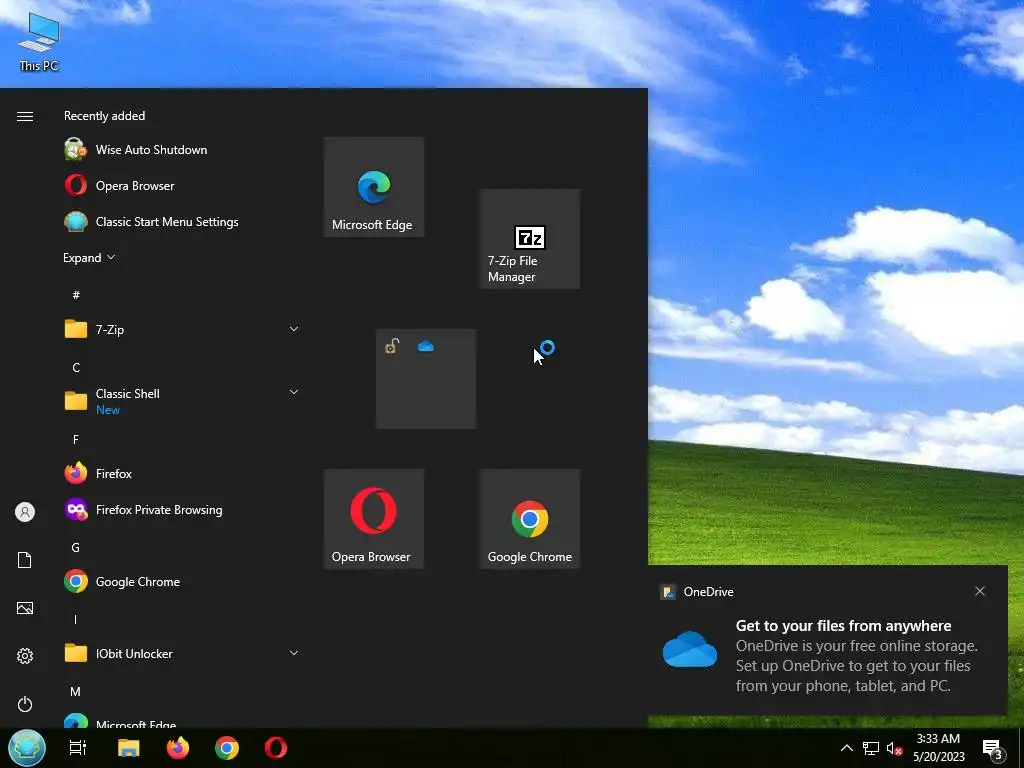Viewport: 1024px width, 768px height.
Task: Click the Recently added heading
Action: [x=104, y=116]
